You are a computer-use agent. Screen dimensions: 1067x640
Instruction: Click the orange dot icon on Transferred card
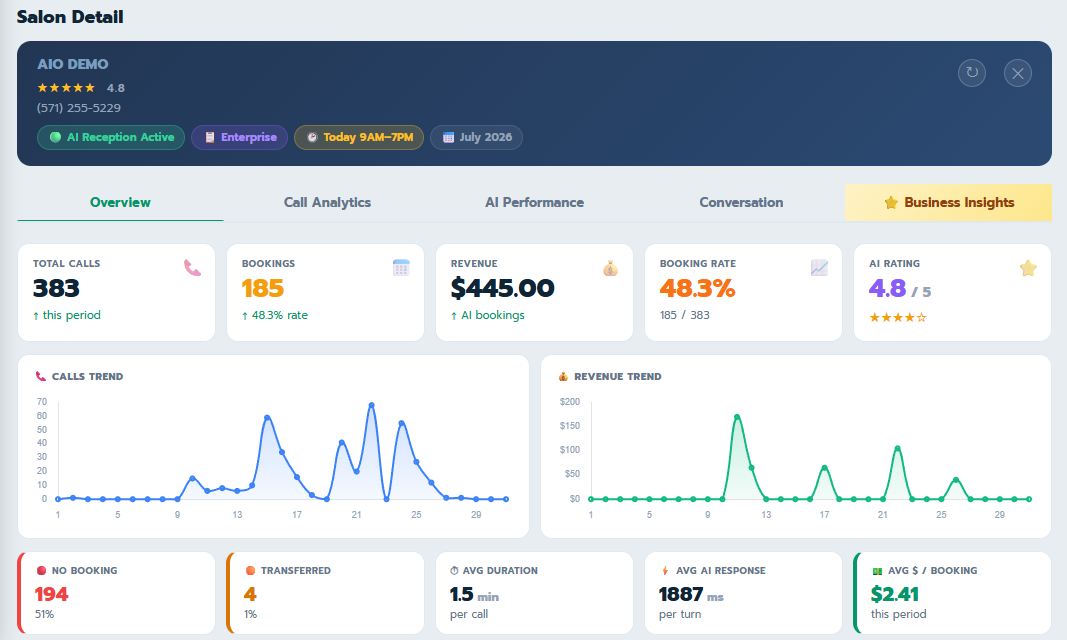click(250, 571)
